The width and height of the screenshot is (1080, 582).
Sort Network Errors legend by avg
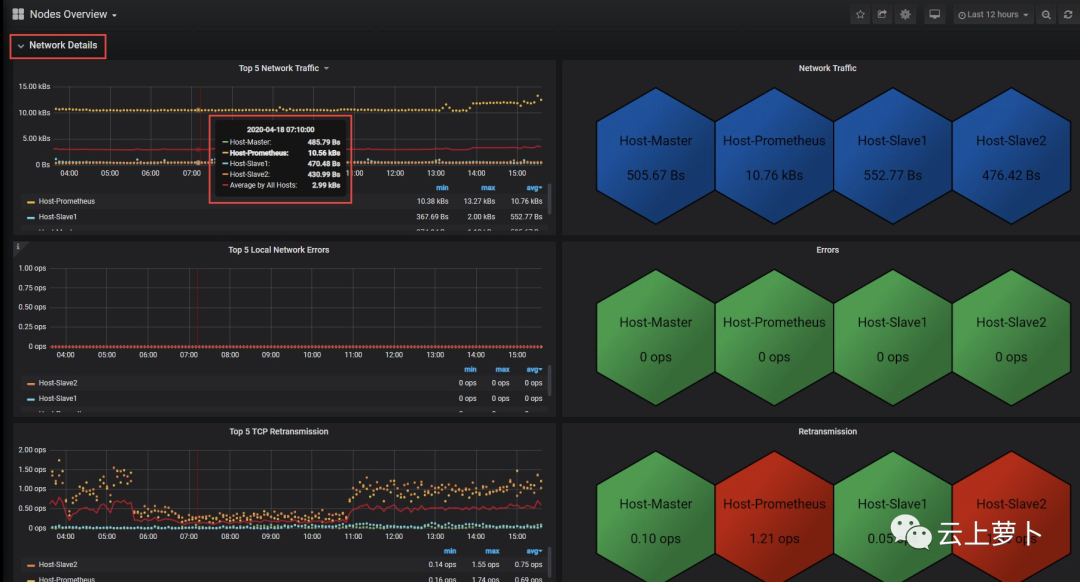534,370
